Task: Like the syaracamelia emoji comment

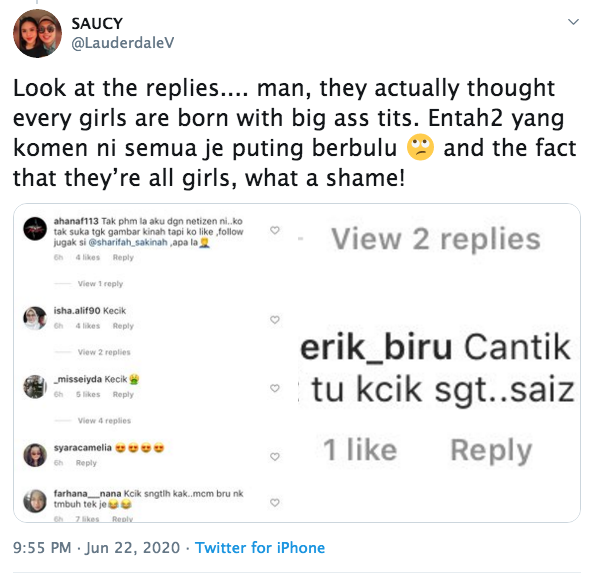Action: pos(274,456)
